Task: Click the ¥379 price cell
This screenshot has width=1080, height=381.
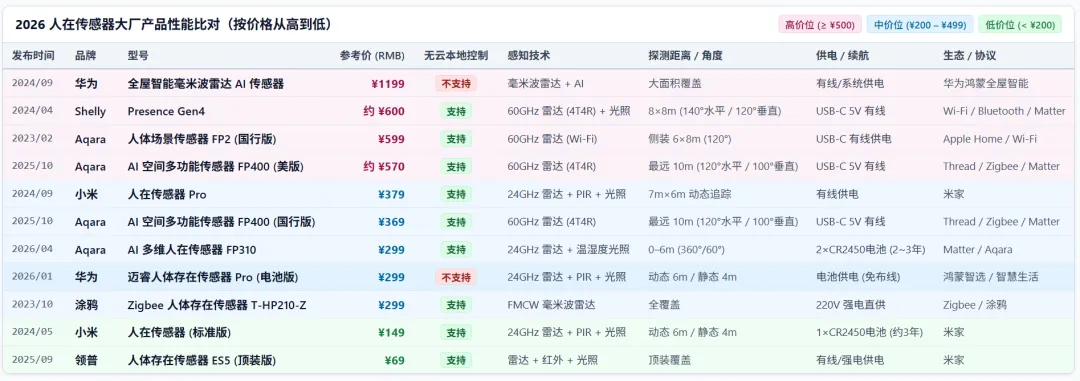Action: click(391, 194)
